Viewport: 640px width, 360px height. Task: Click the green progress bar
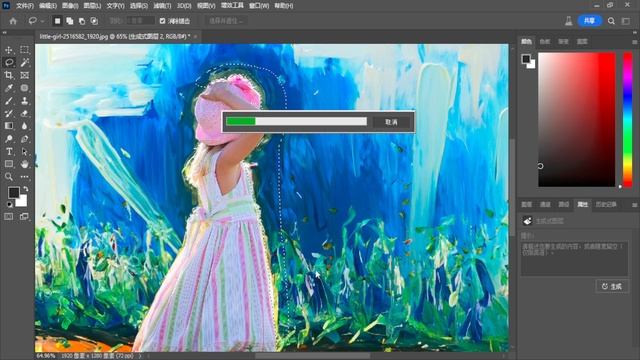click(x=241, y=121)
